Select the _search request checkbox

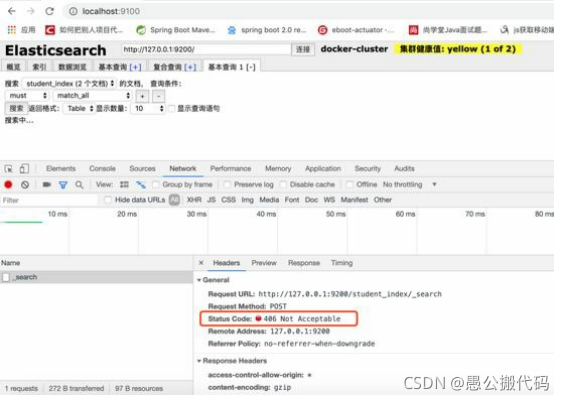pos(6,277)
